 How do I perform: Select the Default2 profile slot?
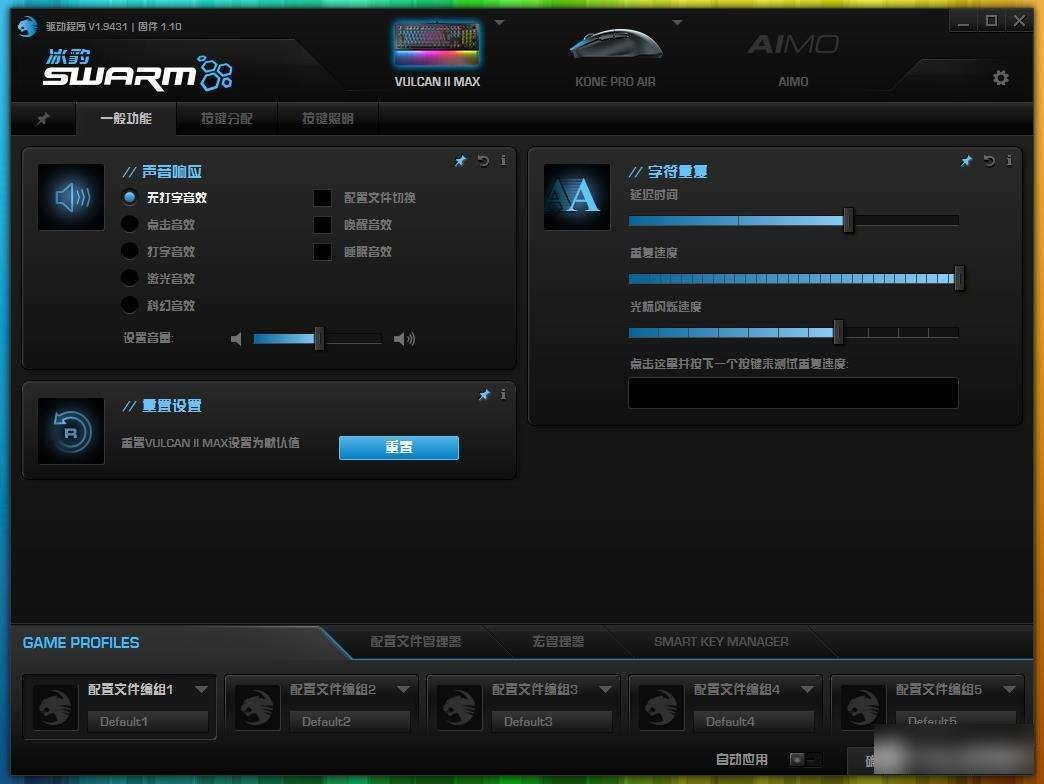(x=350, y=721)
